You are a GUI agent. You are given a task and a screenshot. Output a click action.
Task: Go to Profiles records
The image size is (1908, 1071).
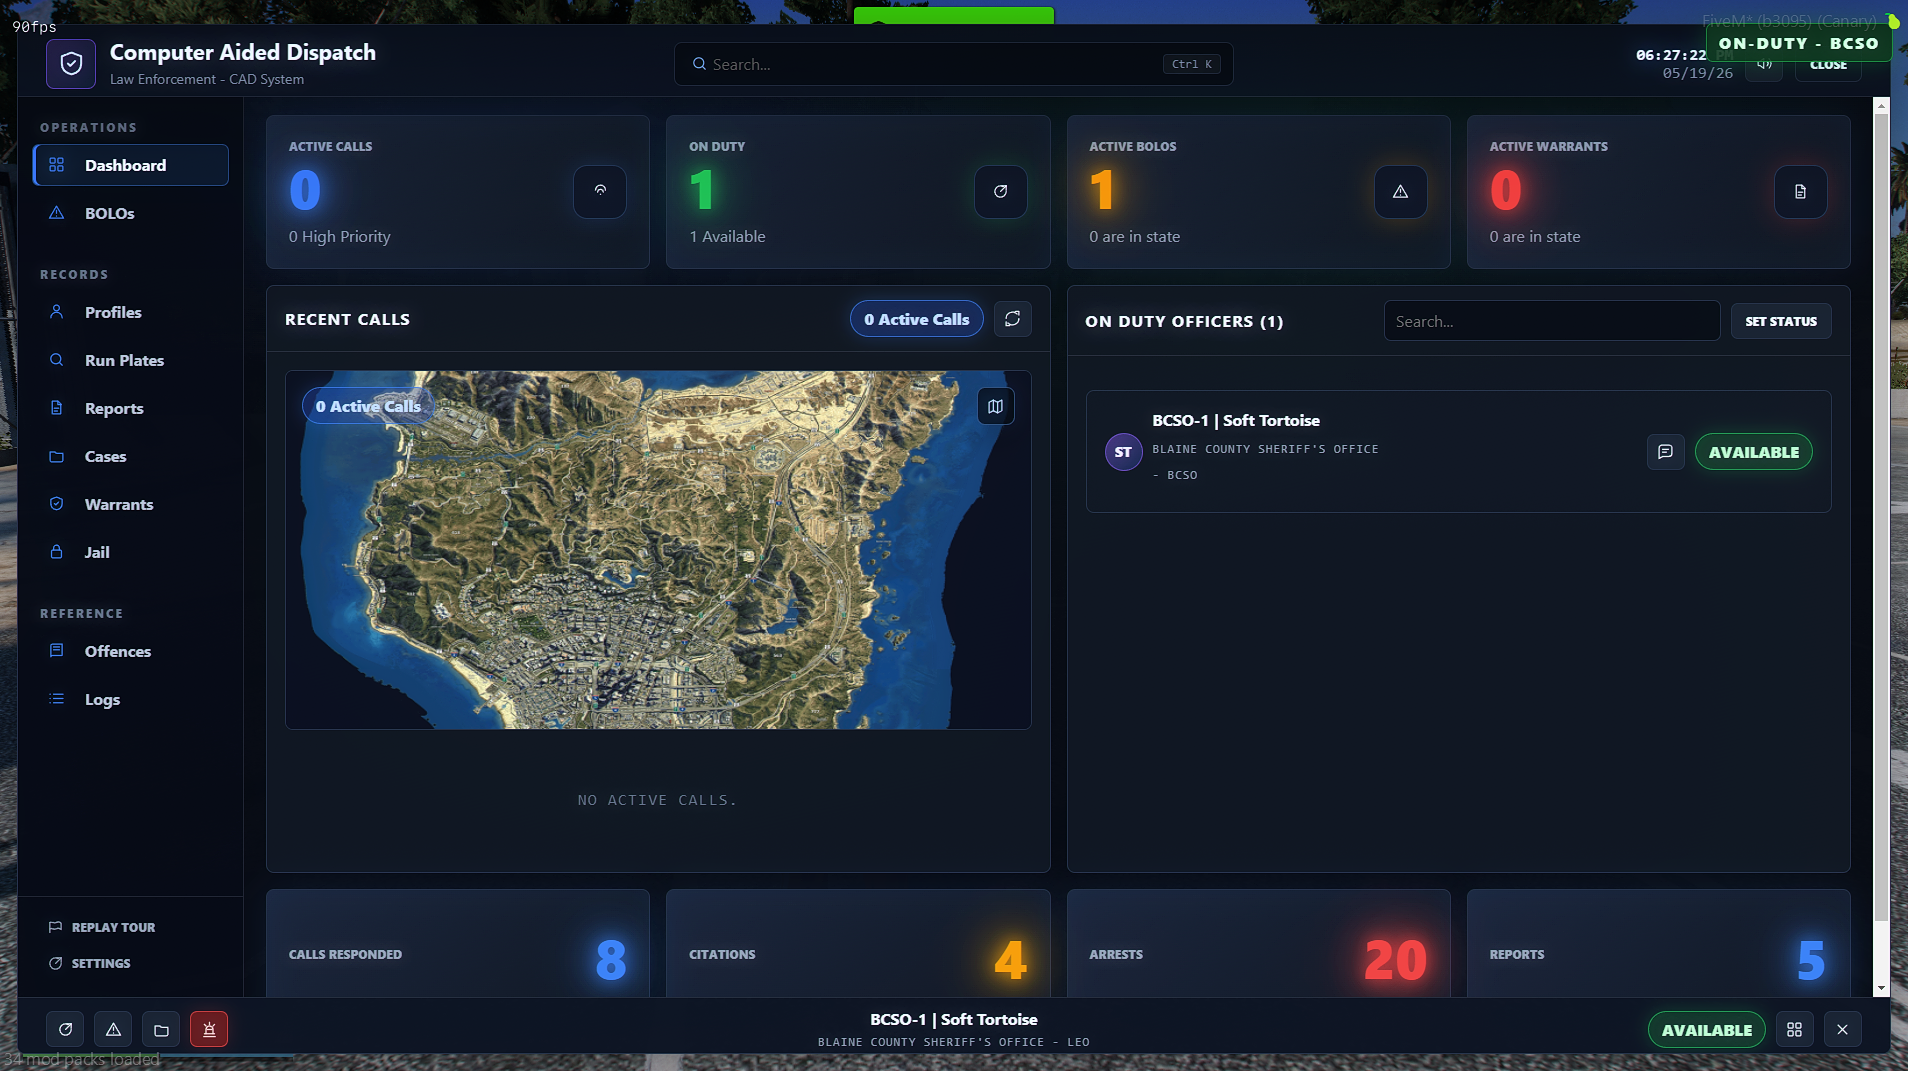coord(131,312)
